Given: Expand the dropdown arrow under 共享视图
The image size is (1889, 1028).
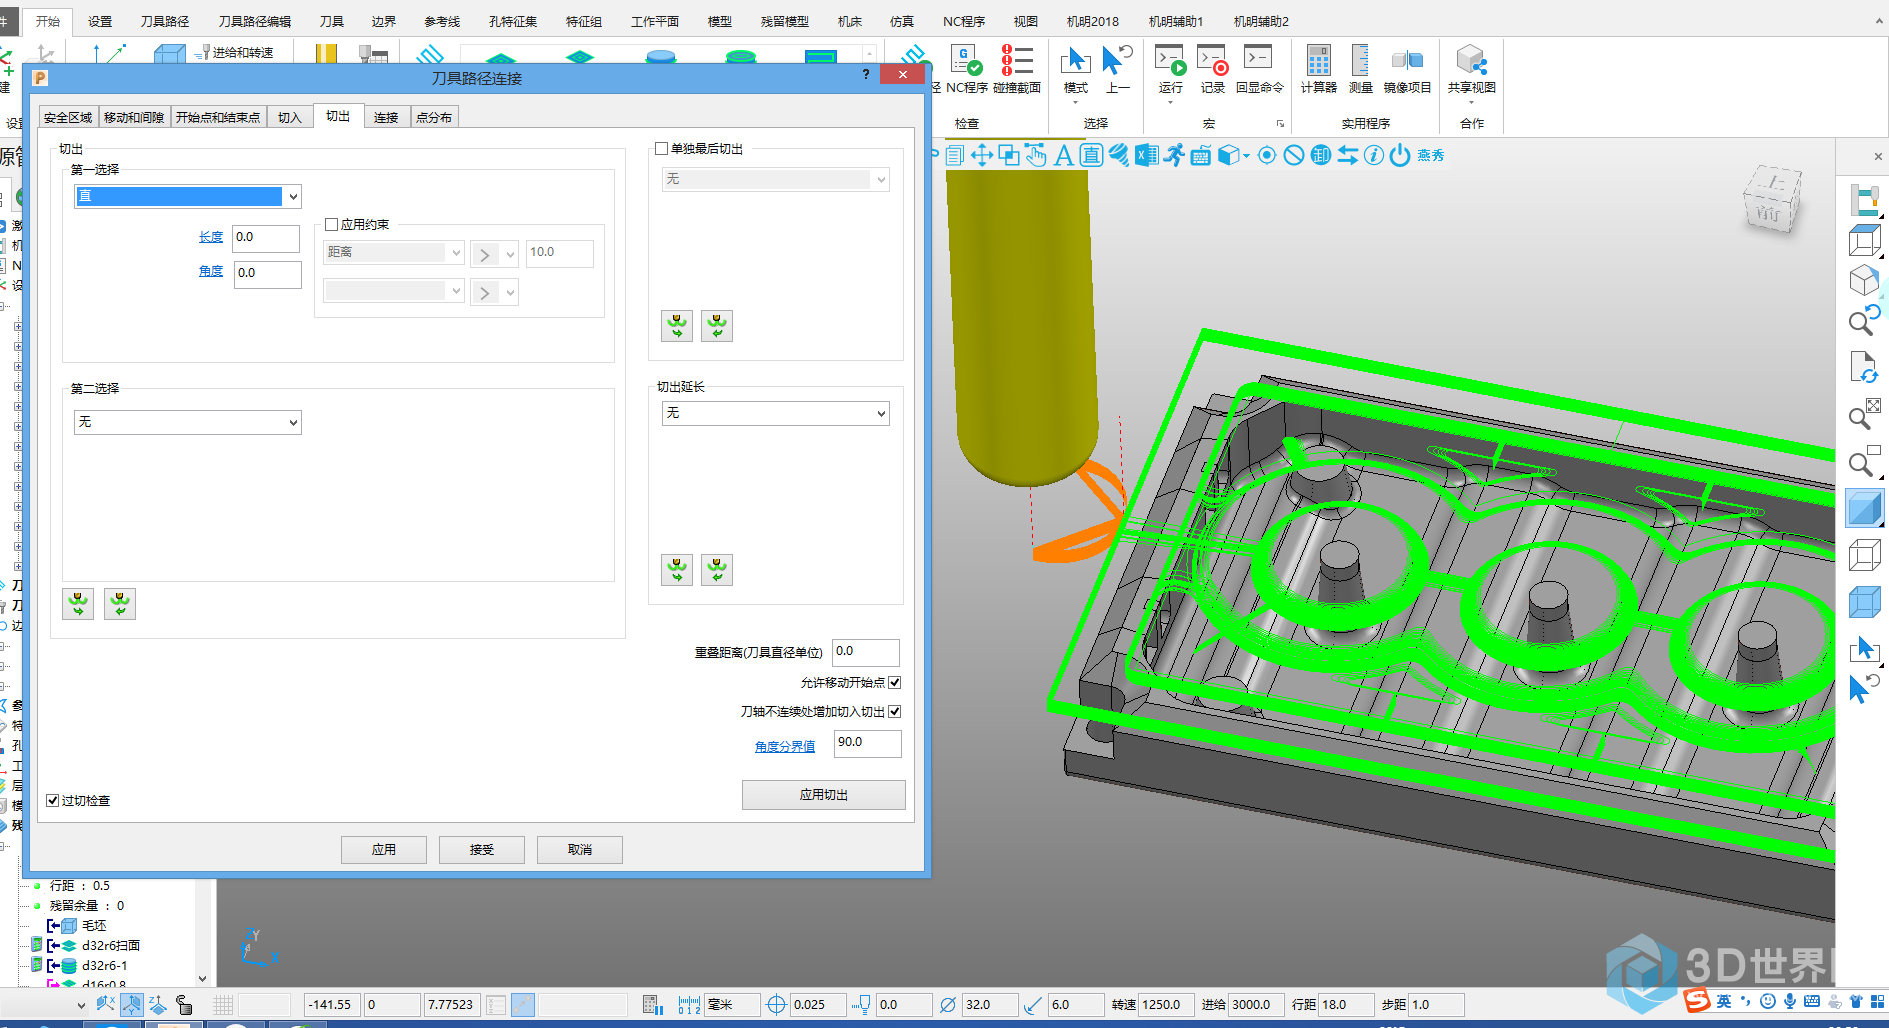Looking at the screenshot, I should pyautogui.click(x=1471, y=102).
